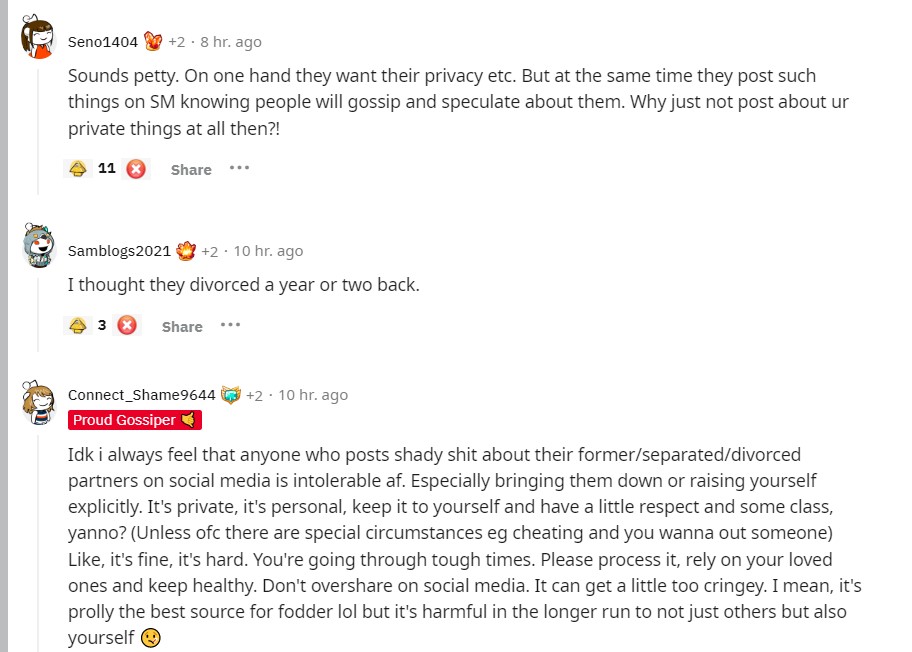Upvote Seno1404's comment
Screen dimensions: 912x652
pos(78,169)
